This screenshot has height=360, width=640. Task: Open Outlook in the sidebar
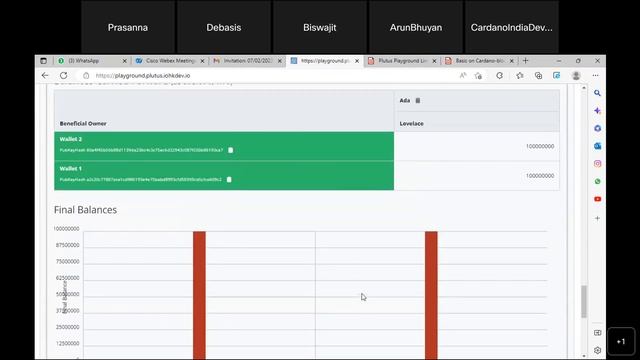pos(598,146)
